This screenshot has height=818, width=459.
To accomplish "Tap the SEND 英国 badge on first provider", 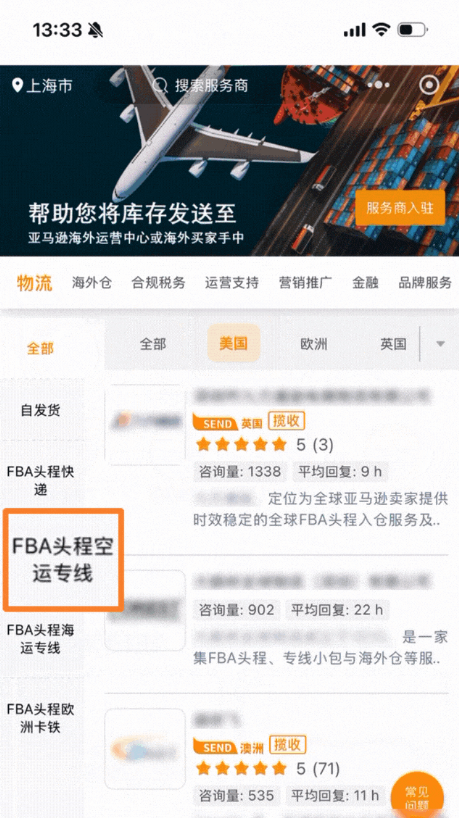I will [227, 423].
